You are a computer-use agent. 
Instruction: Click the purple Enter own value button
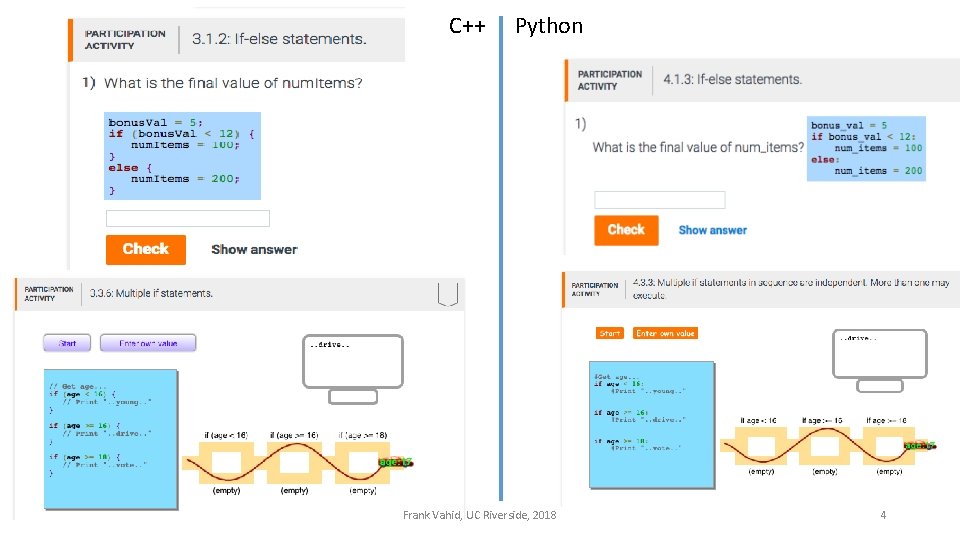pos(148,343)
